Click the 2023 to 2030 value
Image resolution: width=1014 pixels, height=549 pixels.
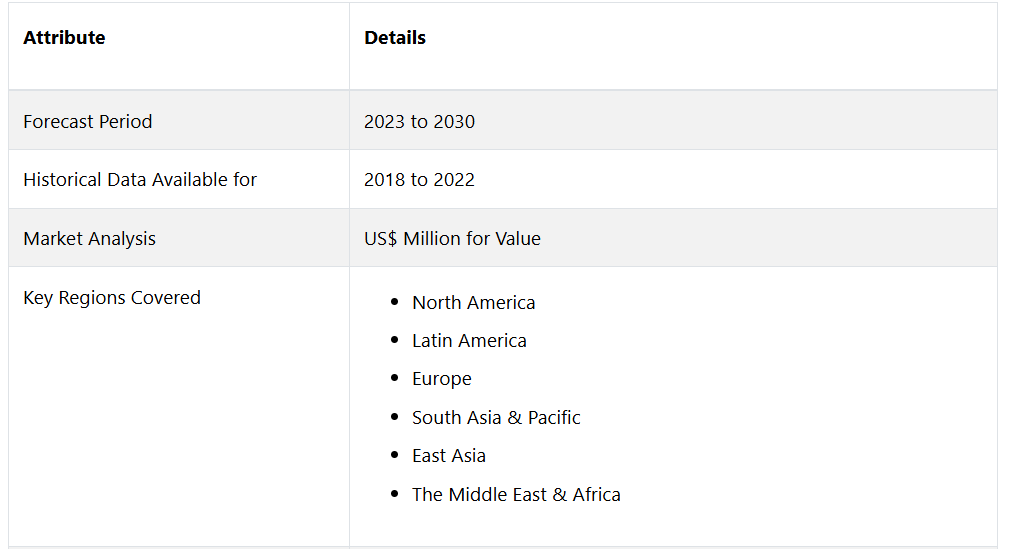pyautogui.click(x=419, y=122)
